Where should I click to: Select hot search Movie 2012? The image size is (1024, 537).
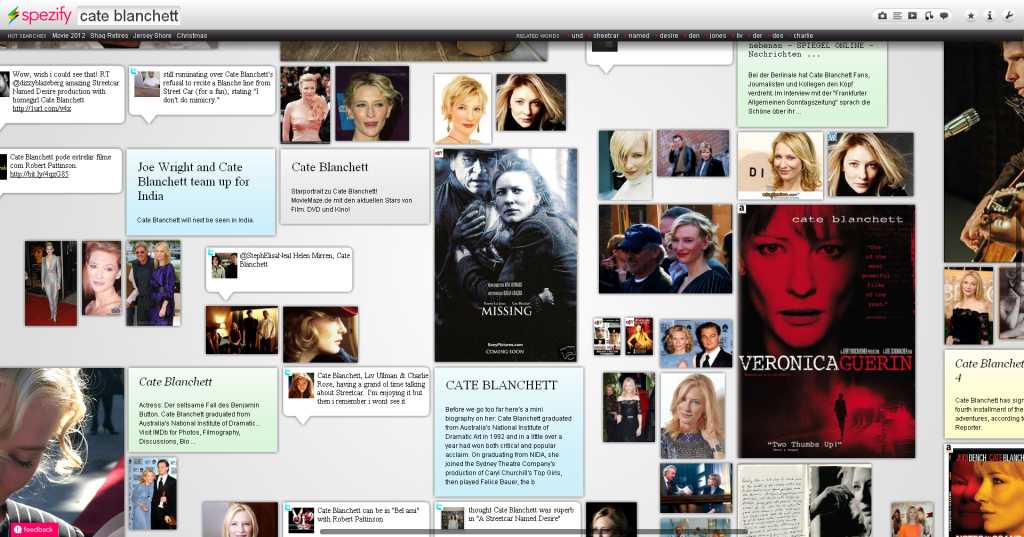pos(69,36)
